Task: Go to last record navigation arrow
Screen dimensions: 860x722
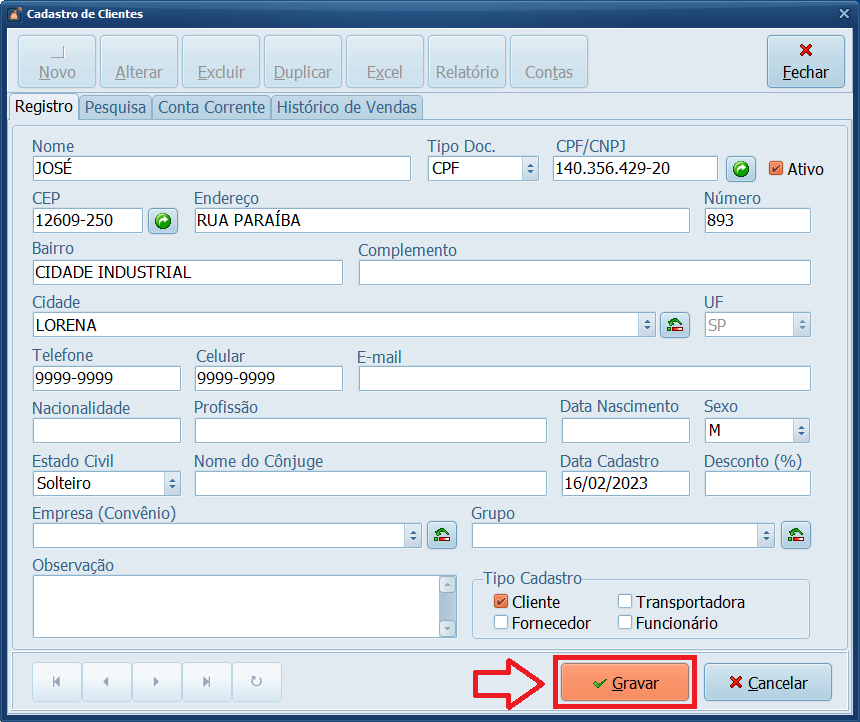Action: pos(207,682)
